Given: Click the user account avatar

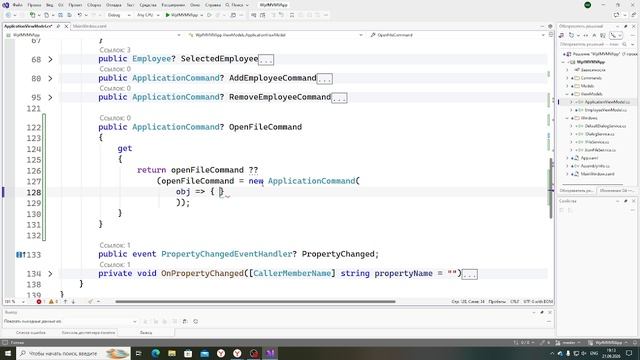Looking at the screenshot, I should pos(588,5).
